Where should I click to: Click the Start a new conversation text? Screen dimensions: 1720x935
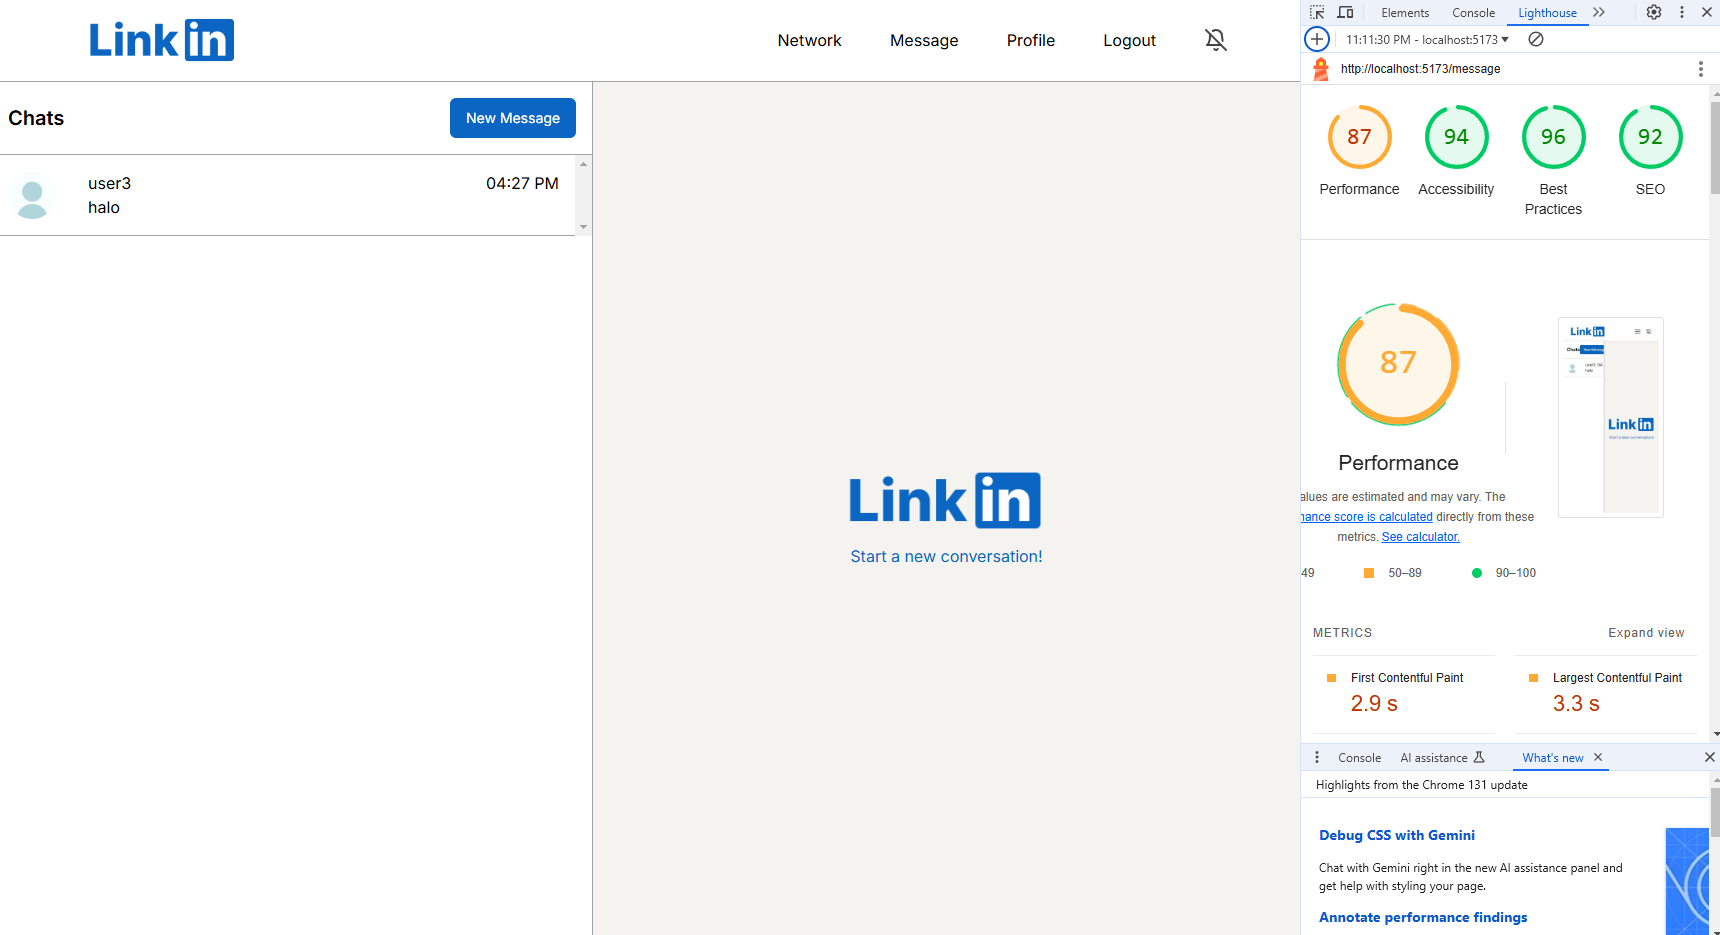pos(946,556)
